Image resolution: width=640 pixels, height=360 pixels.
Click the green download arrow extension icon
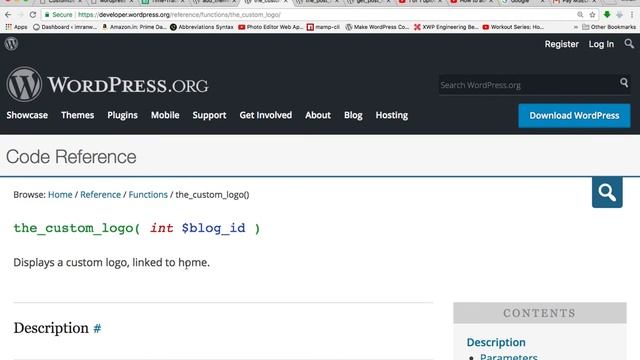coord(607,15)
